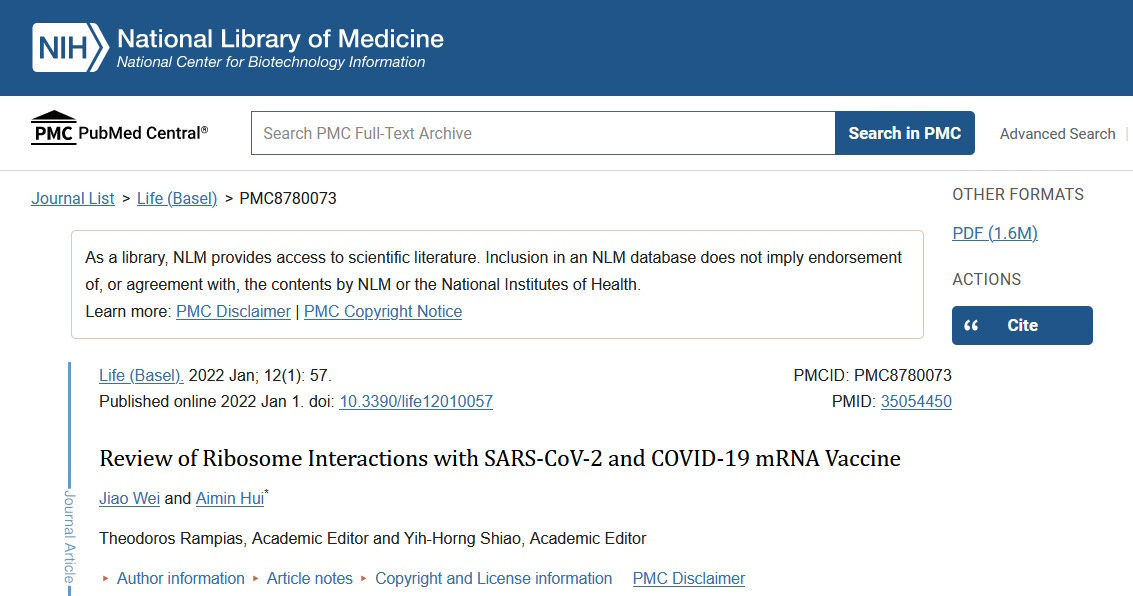Open the PMID 35054450 link
1133x596 pixels.
pos(916,402)
